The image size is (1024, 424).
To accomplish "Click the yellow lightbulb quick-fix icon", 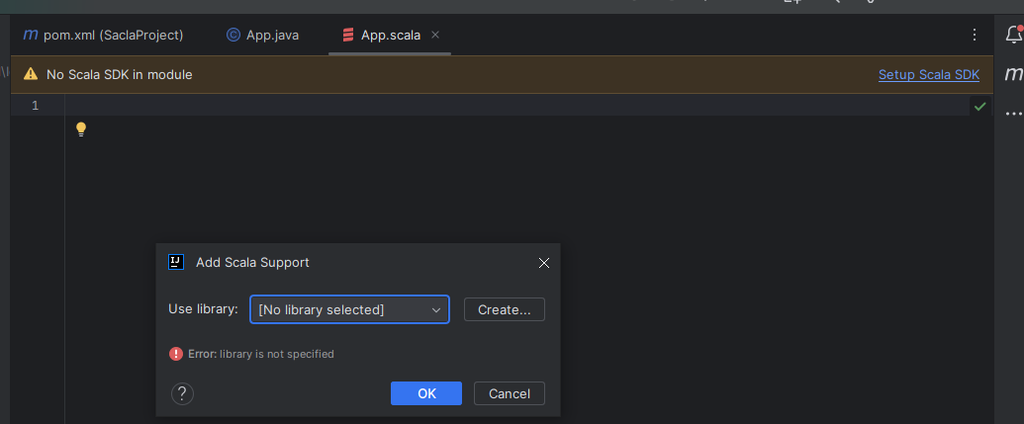I will tap(81, 129).
